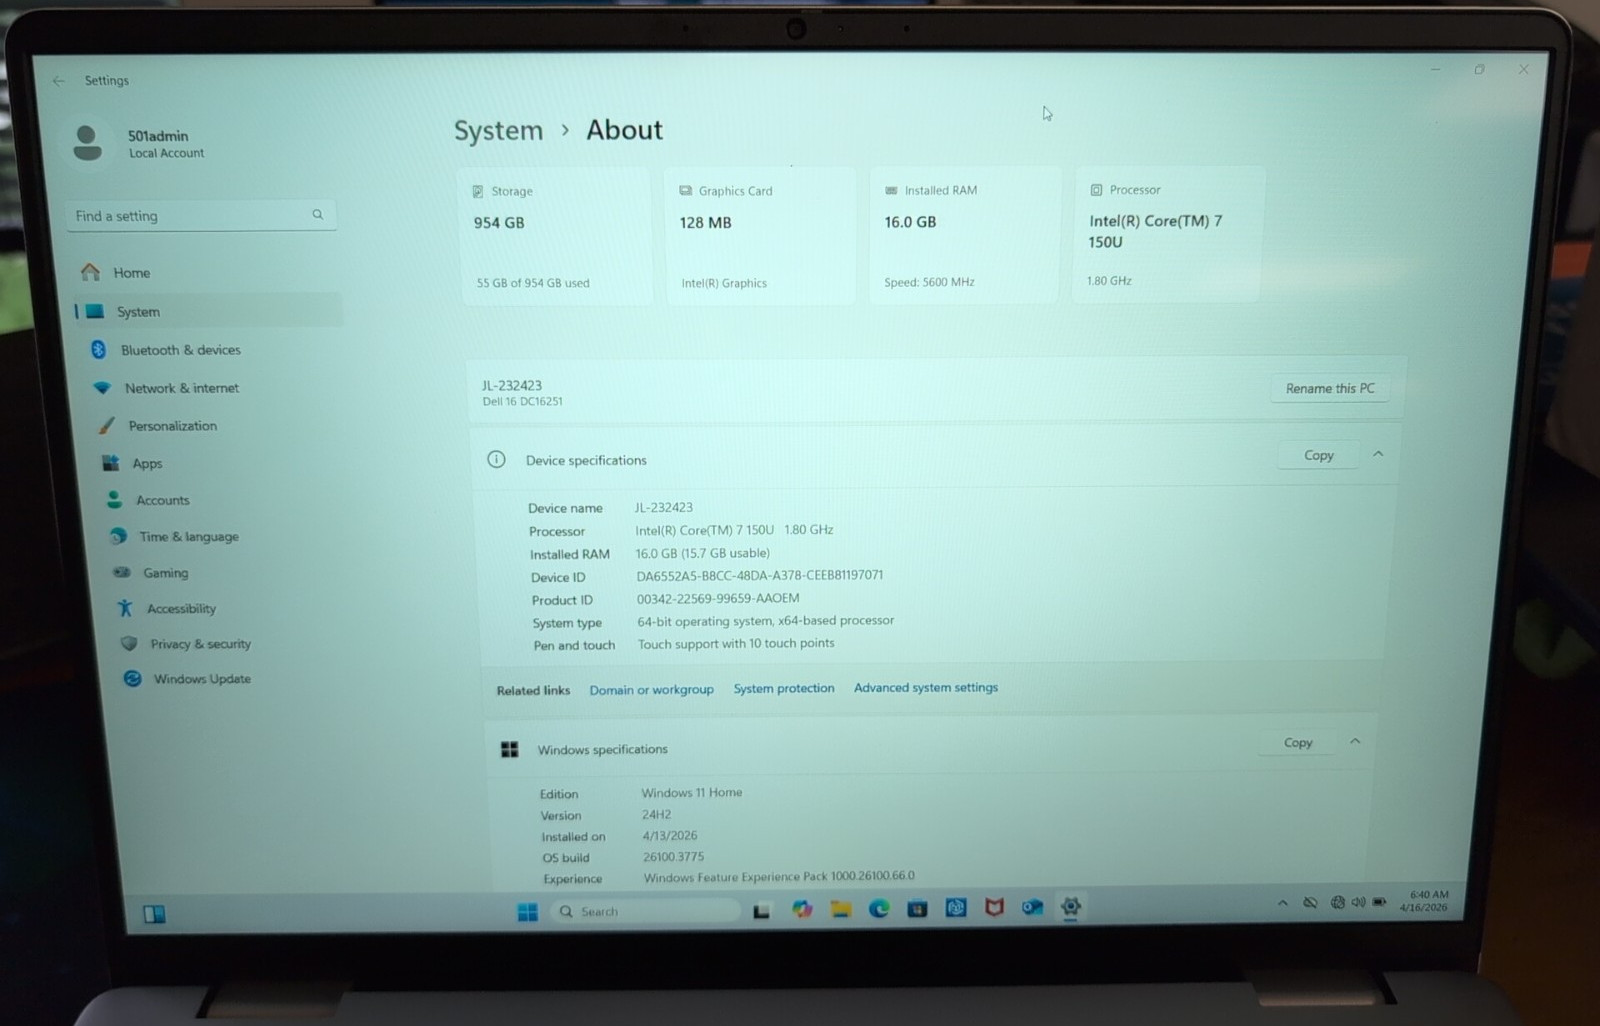Open Network & internet settings

(181, 388)
